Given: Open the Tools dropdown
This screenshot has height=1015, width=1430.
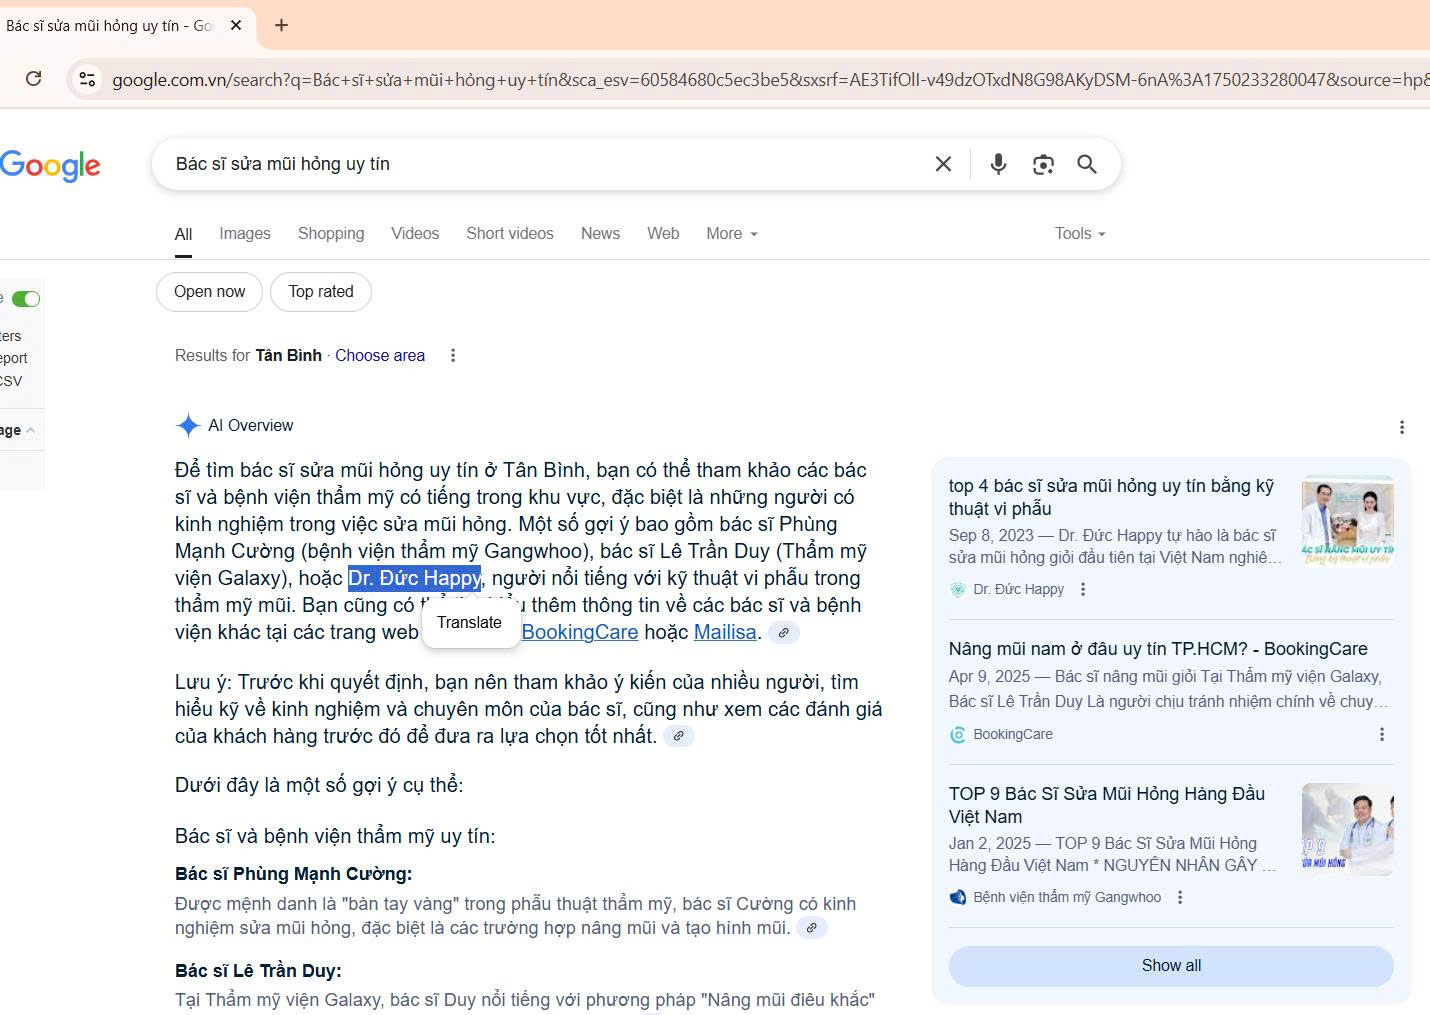Looking at the screenshot, I should click(1080, 234).
